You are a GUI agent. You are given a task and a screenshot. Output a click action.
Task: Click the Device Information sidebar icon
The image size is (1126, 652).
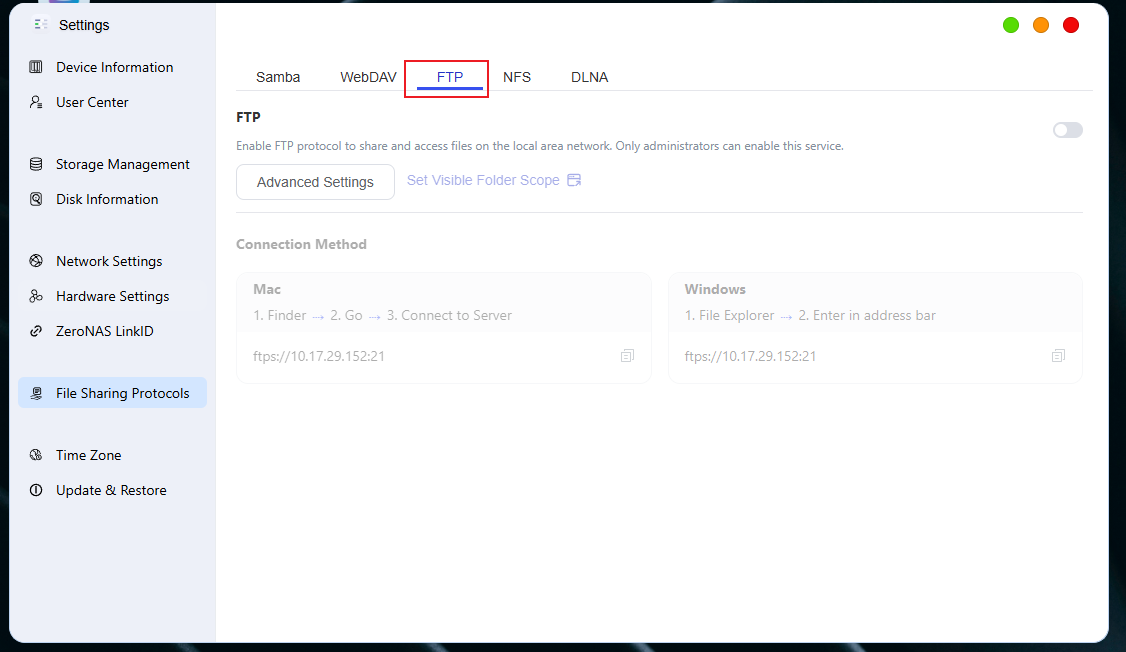click(36, 67)
